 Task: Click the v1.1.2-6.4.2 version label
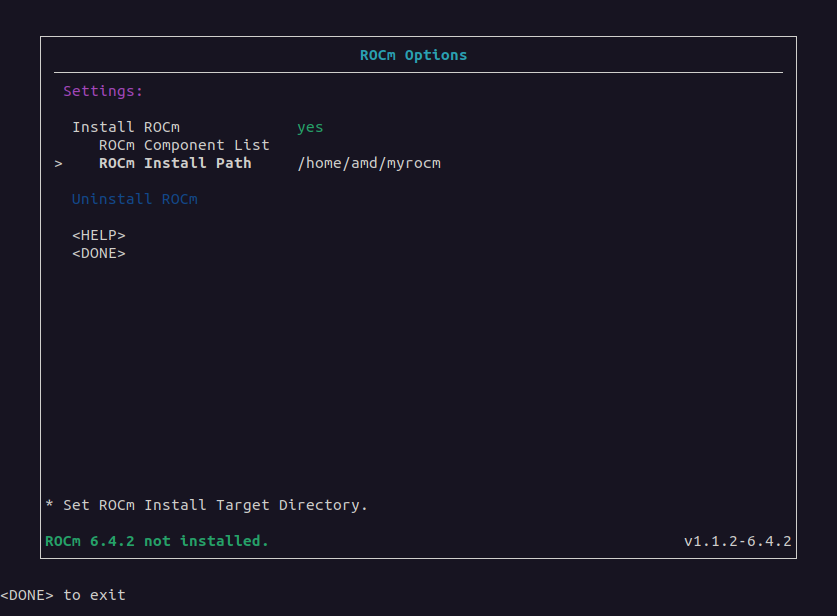[738, 541]
